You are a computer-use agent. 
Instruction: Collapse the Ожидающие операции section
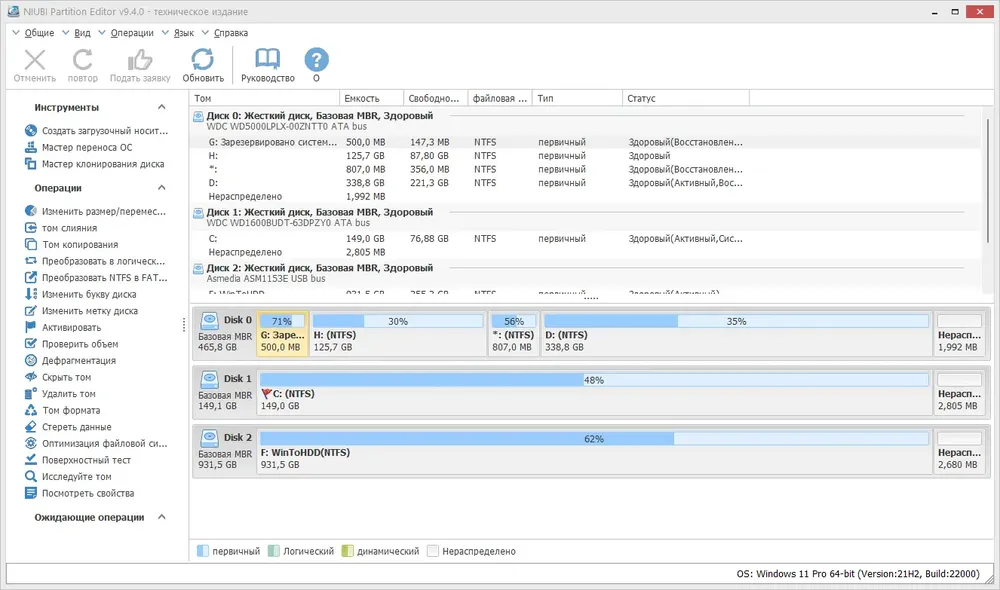coord(162,517)
